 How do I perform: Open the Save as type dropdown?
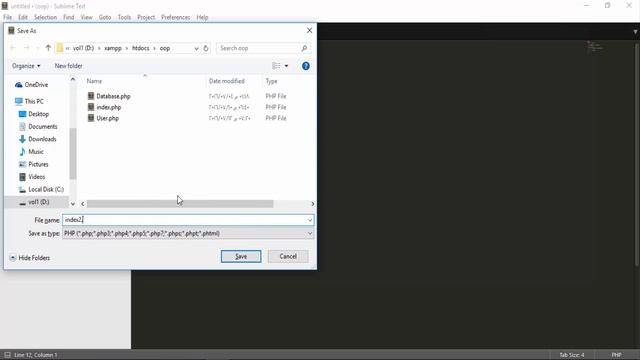[x=188, y=233]
